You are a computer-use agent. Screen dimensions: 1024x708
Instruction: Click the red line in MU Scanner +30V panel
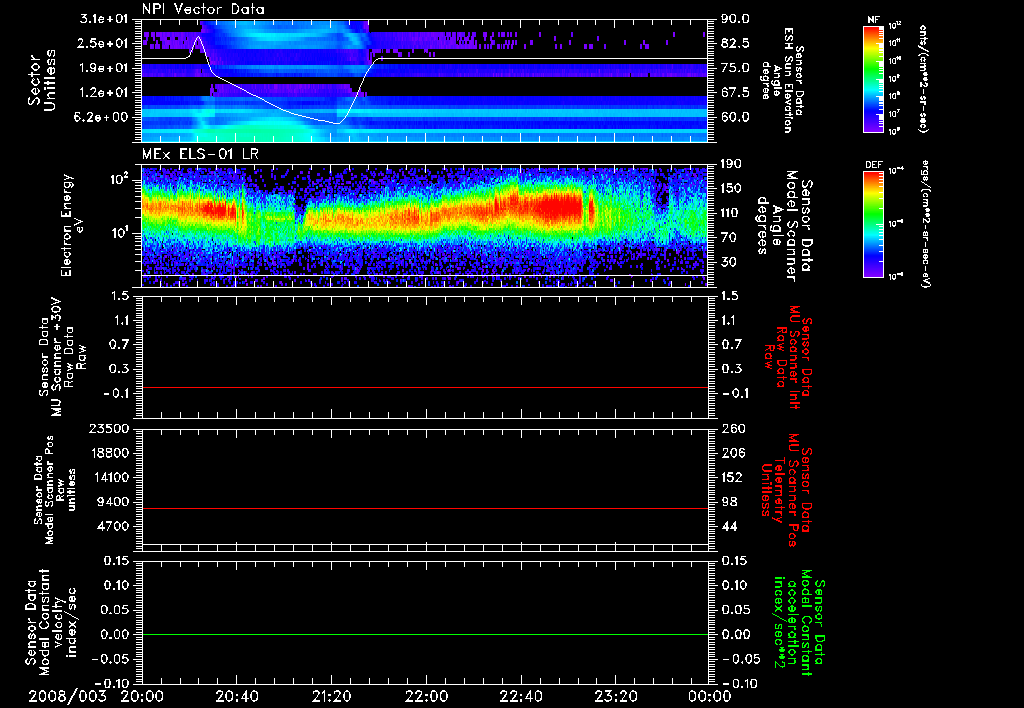(x=424, y=387)
